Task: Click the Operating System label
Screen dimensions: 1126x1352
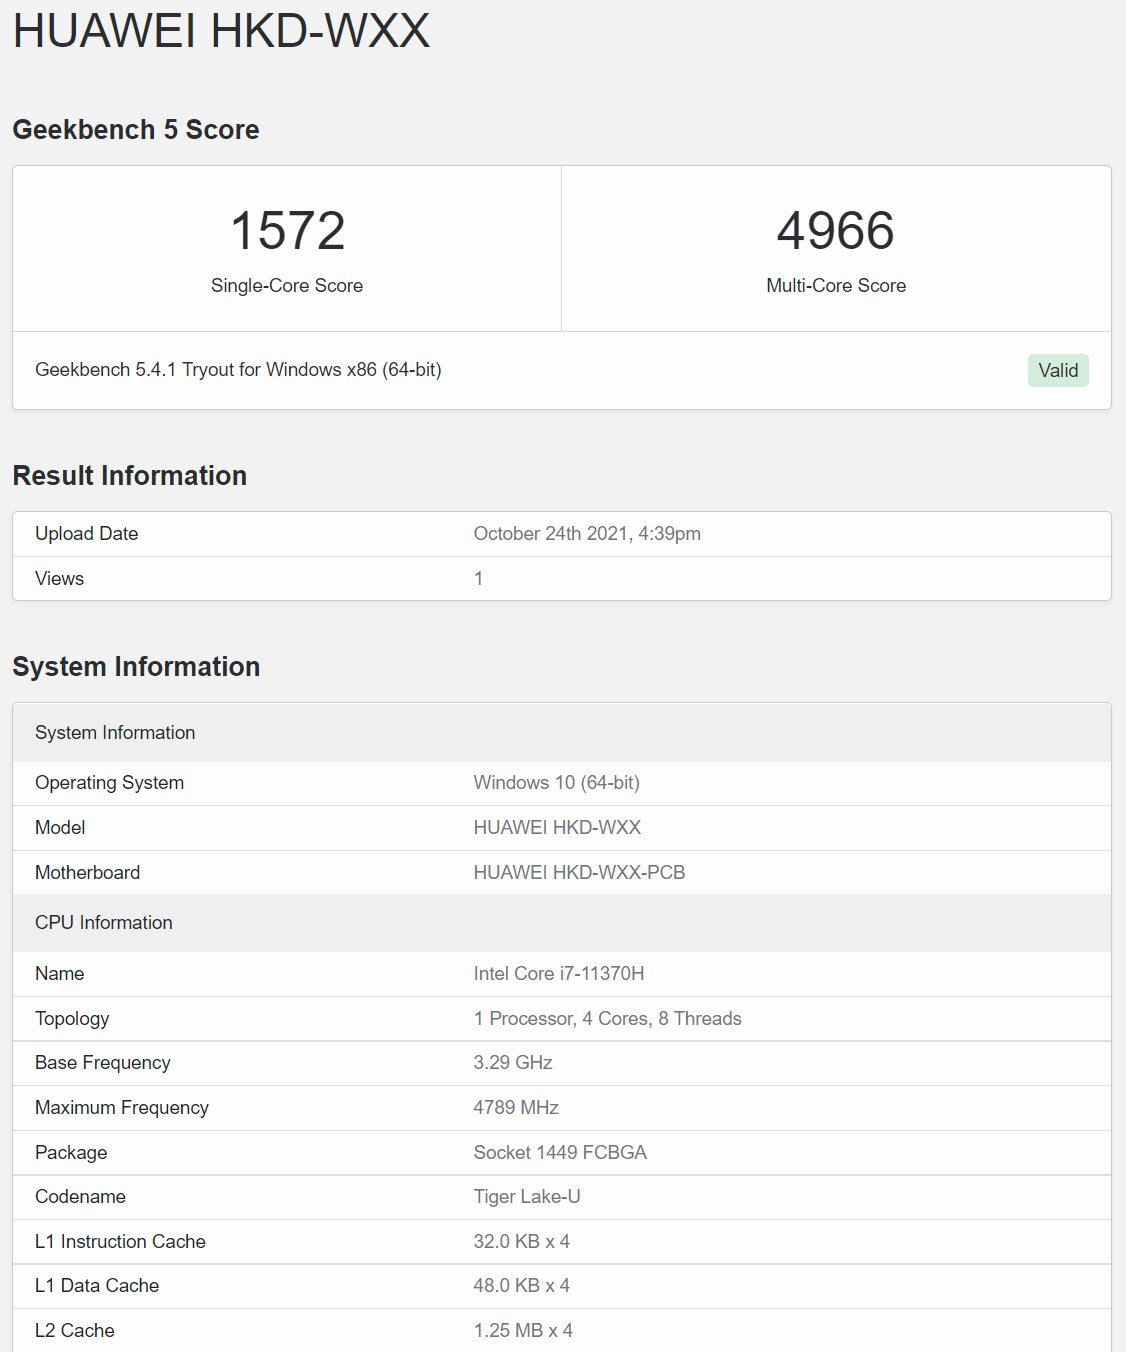Action: tap(110, 783)
